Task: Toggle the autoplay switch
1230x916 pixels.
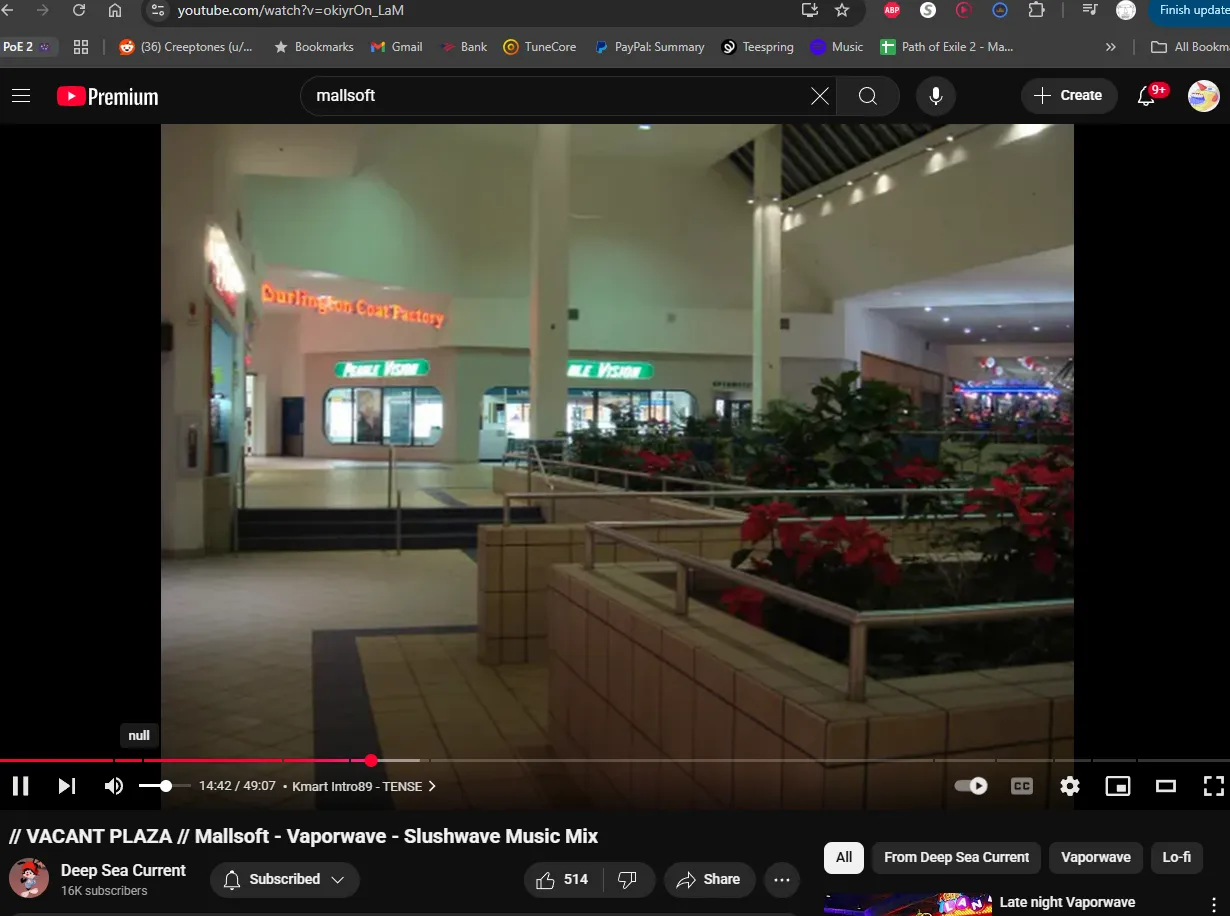Action: tap(971, 786)
